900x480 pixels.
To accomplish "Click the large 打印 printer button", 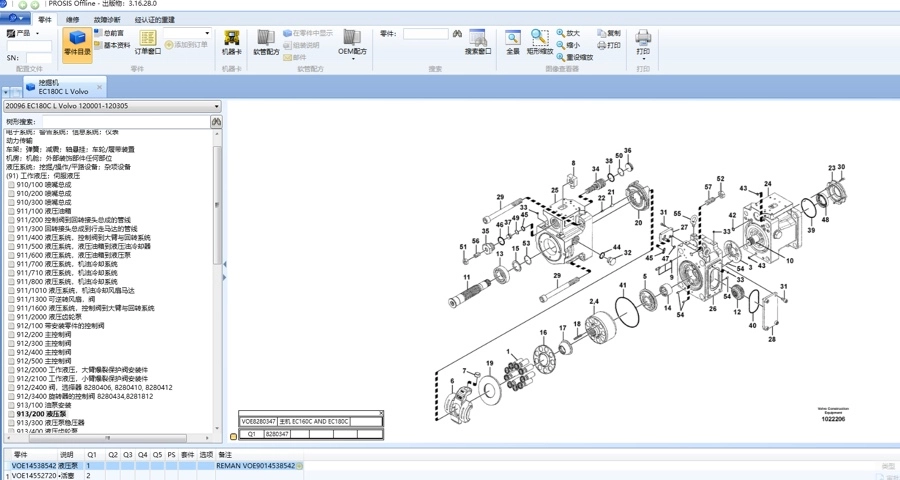I will point(643,44).
